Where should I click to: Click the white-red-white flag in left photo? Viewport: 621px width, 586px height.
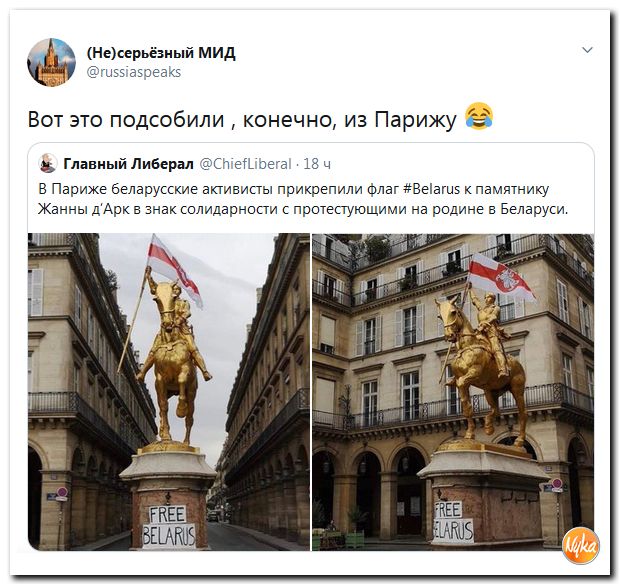point(174,269)
